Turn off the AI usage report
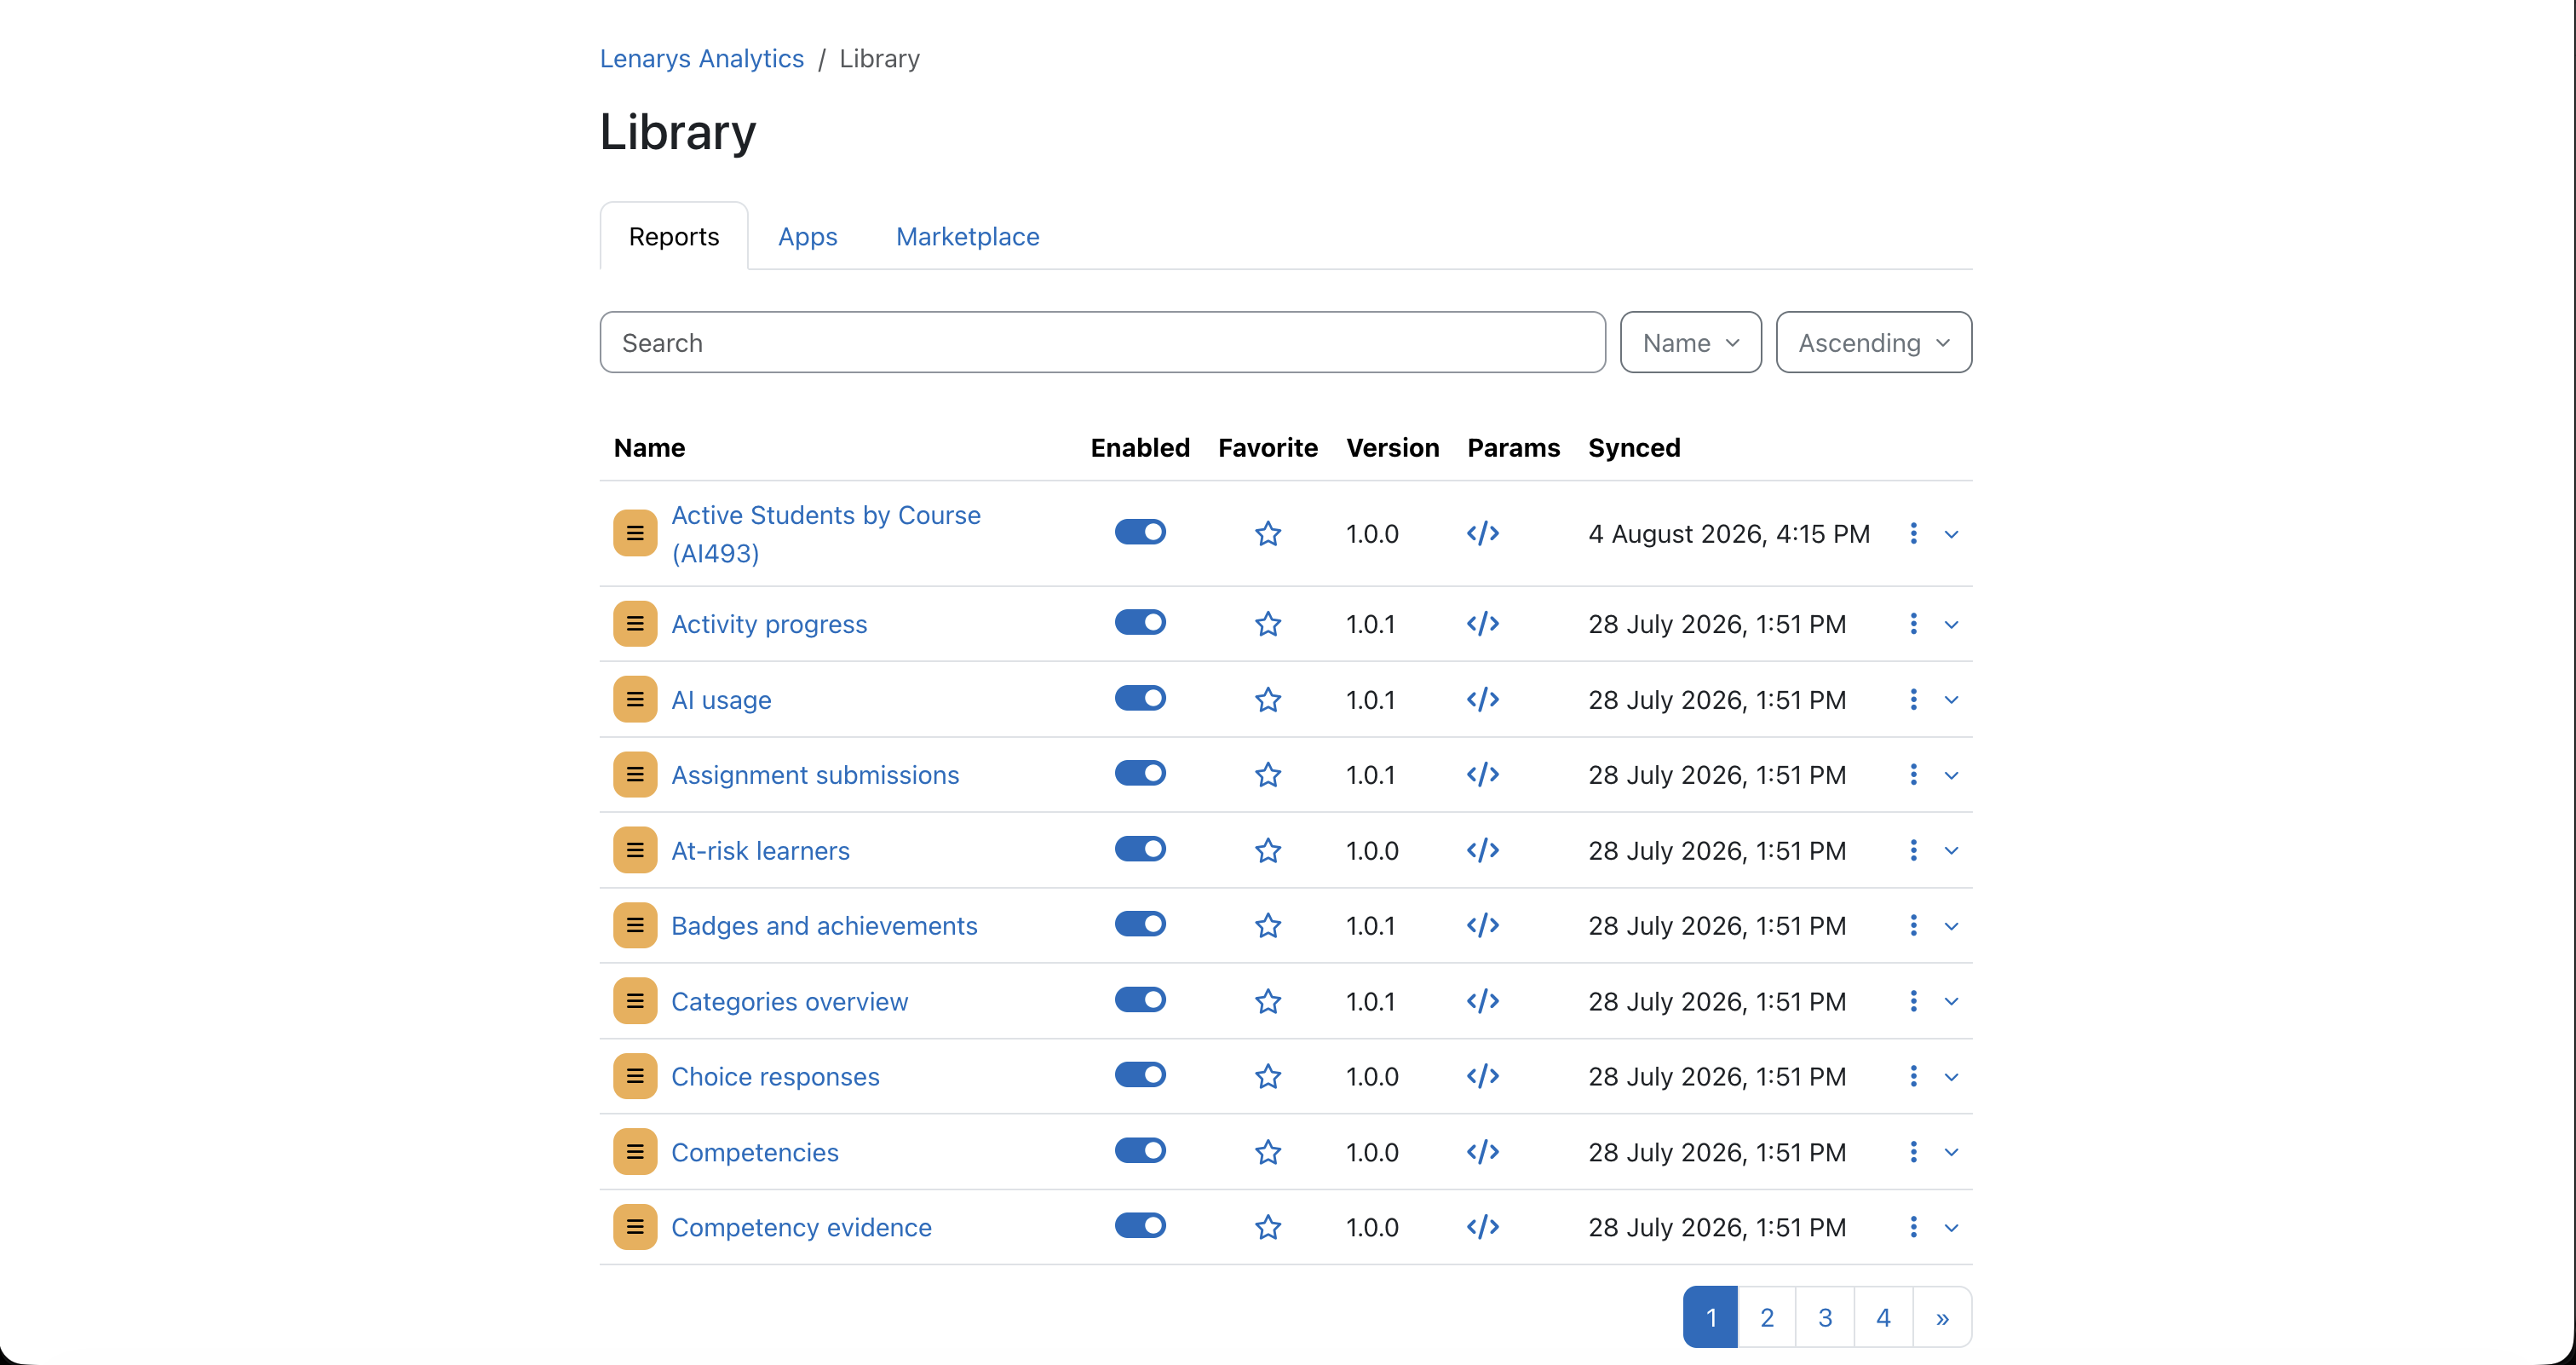2576x1365 pixels. click(x=1140, y=698)
